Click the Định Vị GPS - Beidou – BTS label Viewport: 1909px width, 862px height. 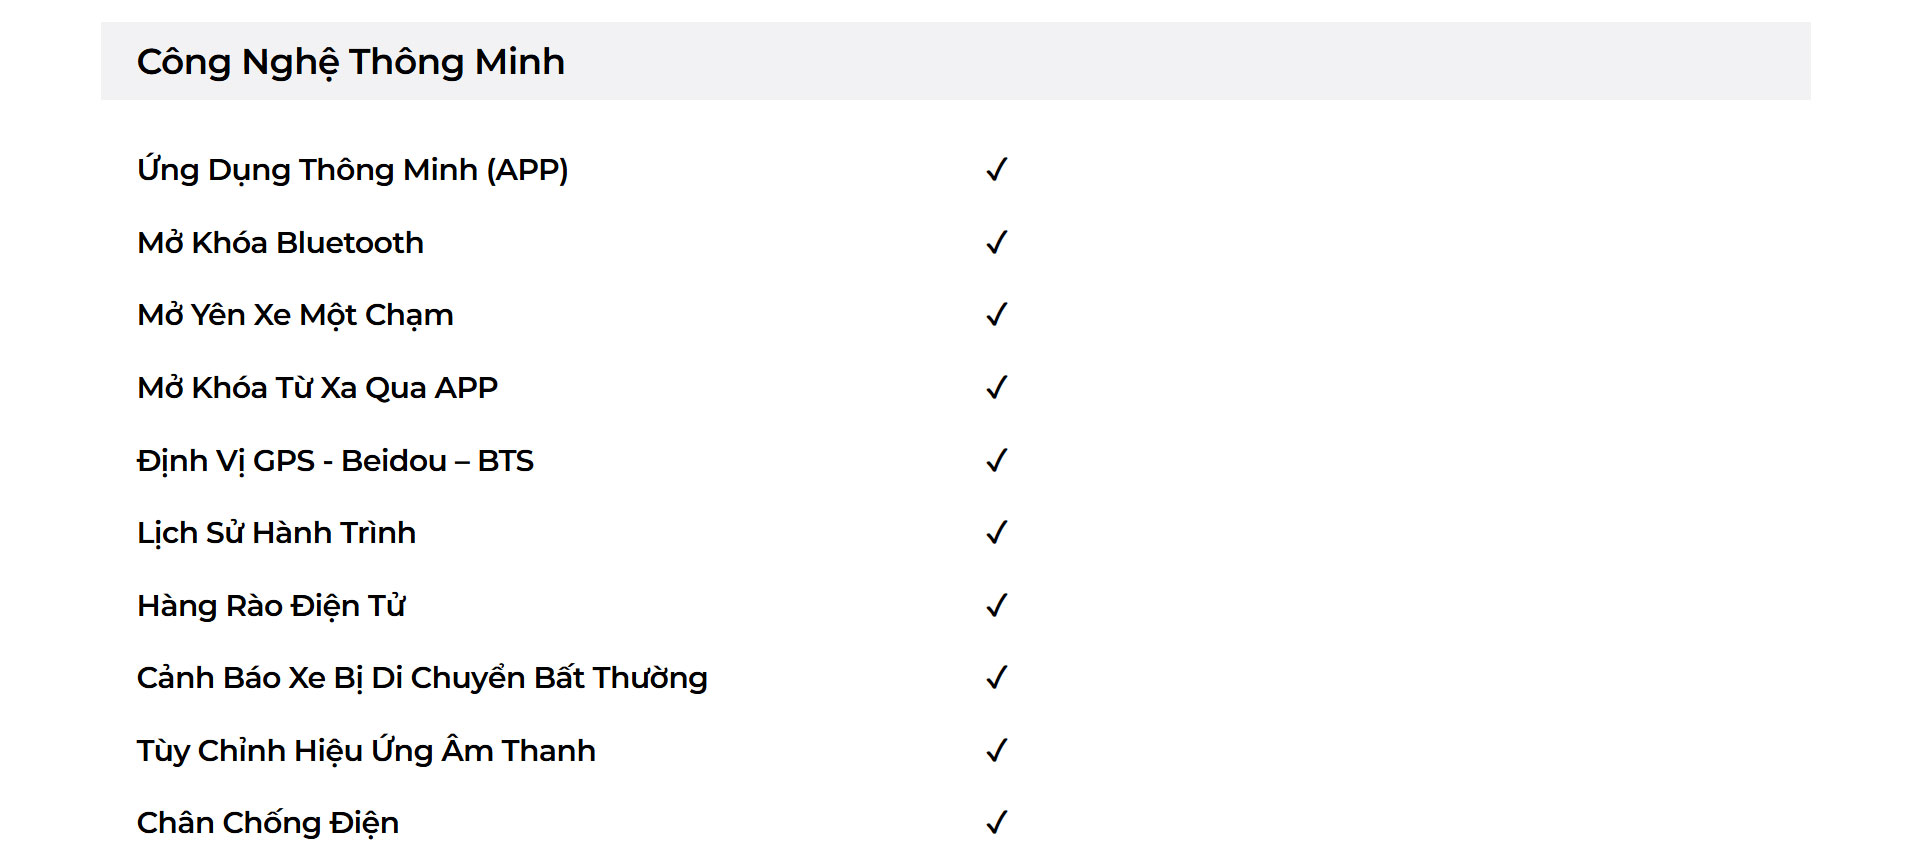(x=336, y=461)
